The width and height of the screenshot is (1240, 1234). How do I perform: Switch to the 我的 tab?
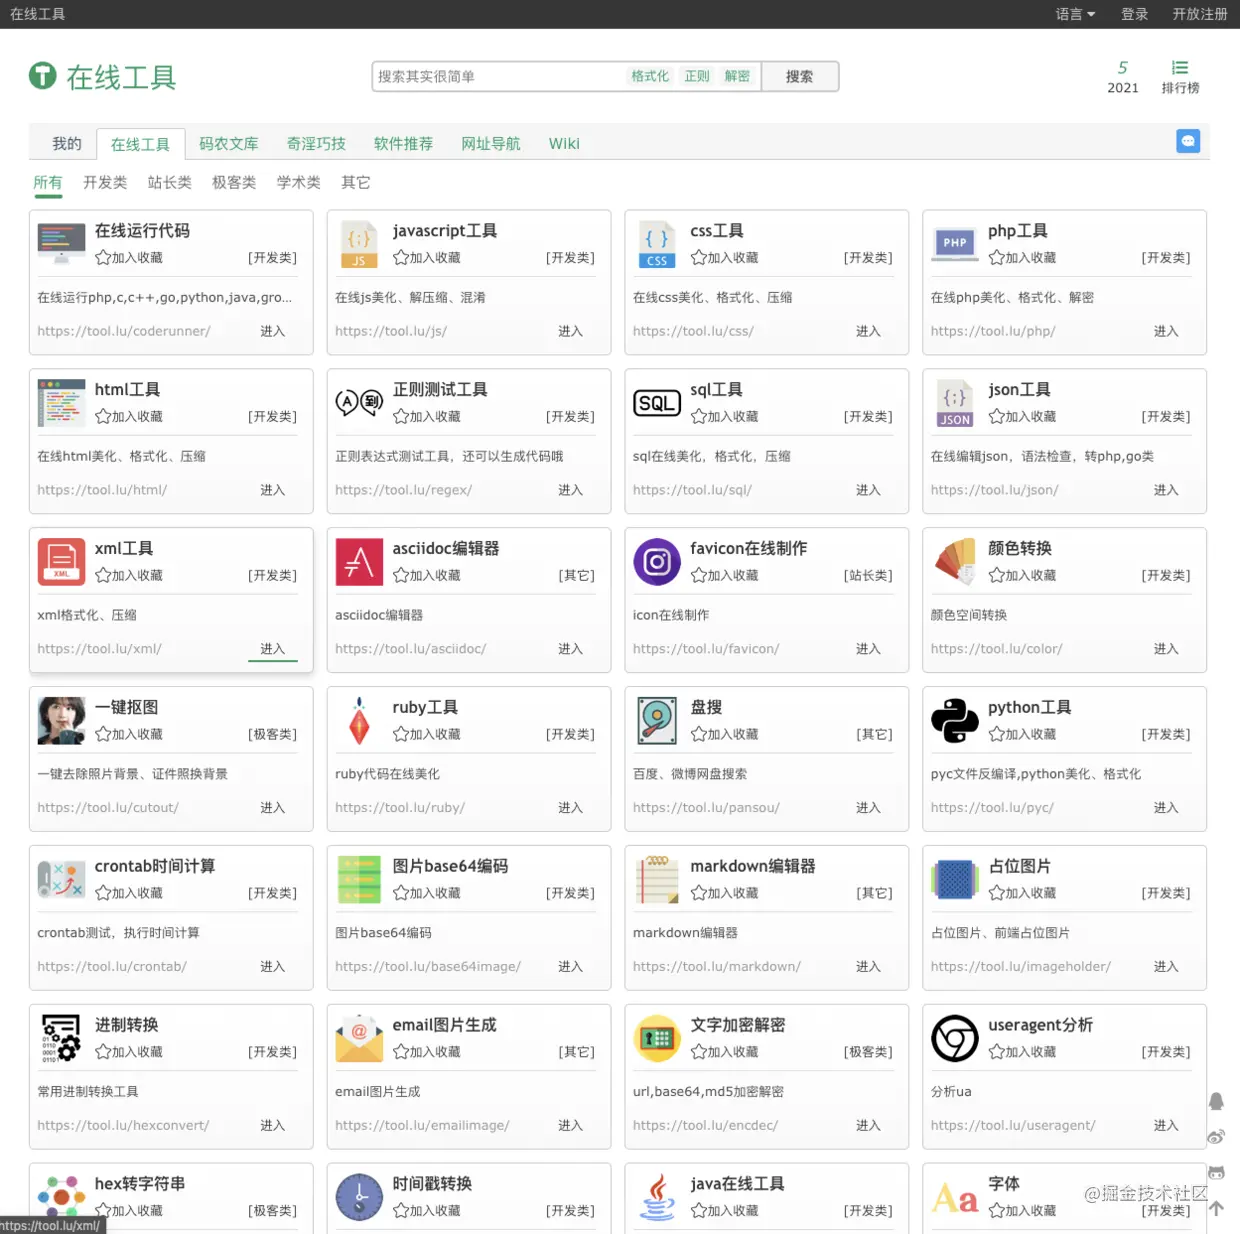click(x=67, y=143)
